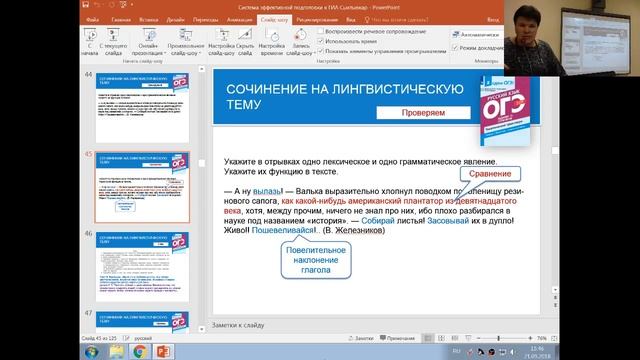
Task: Click Hide Slide (Скрыть слайд) button
Action: click(245, 42)
